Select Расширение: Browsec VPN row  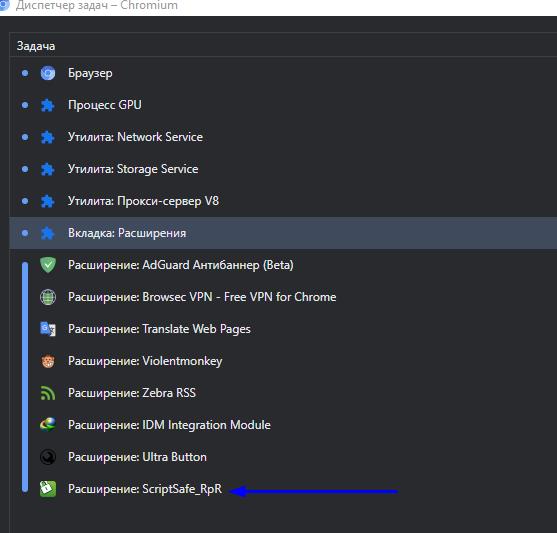(283, 297)
